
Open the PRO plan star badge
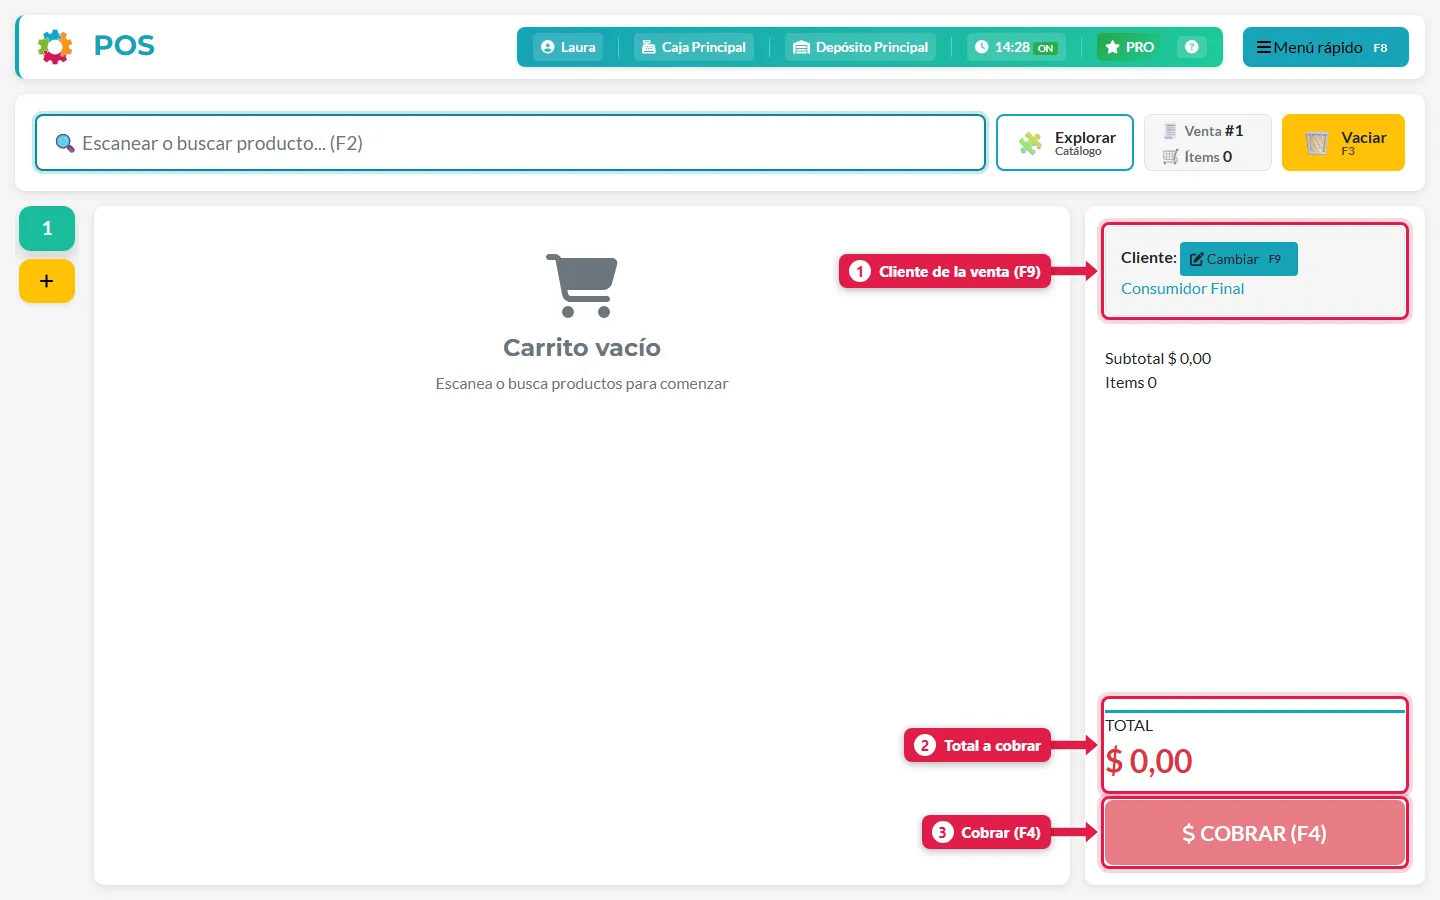coord(1129,47)
